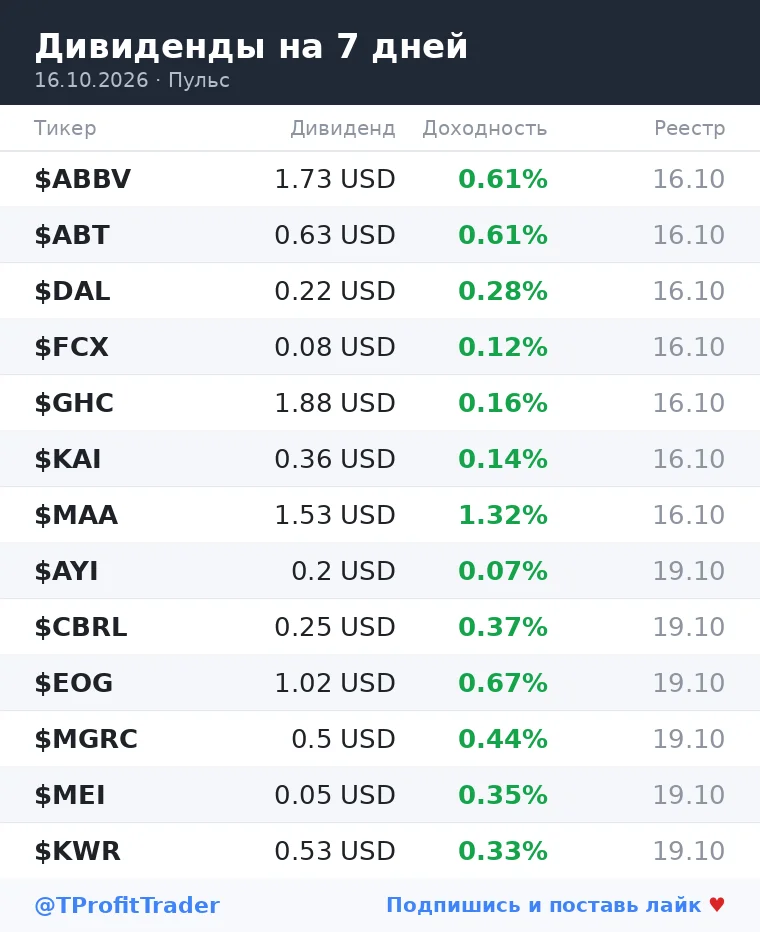Open the $DAL ticker
The height and width of the screenshot is (932, 760).
pyautogui.click(x=72, y=291)
